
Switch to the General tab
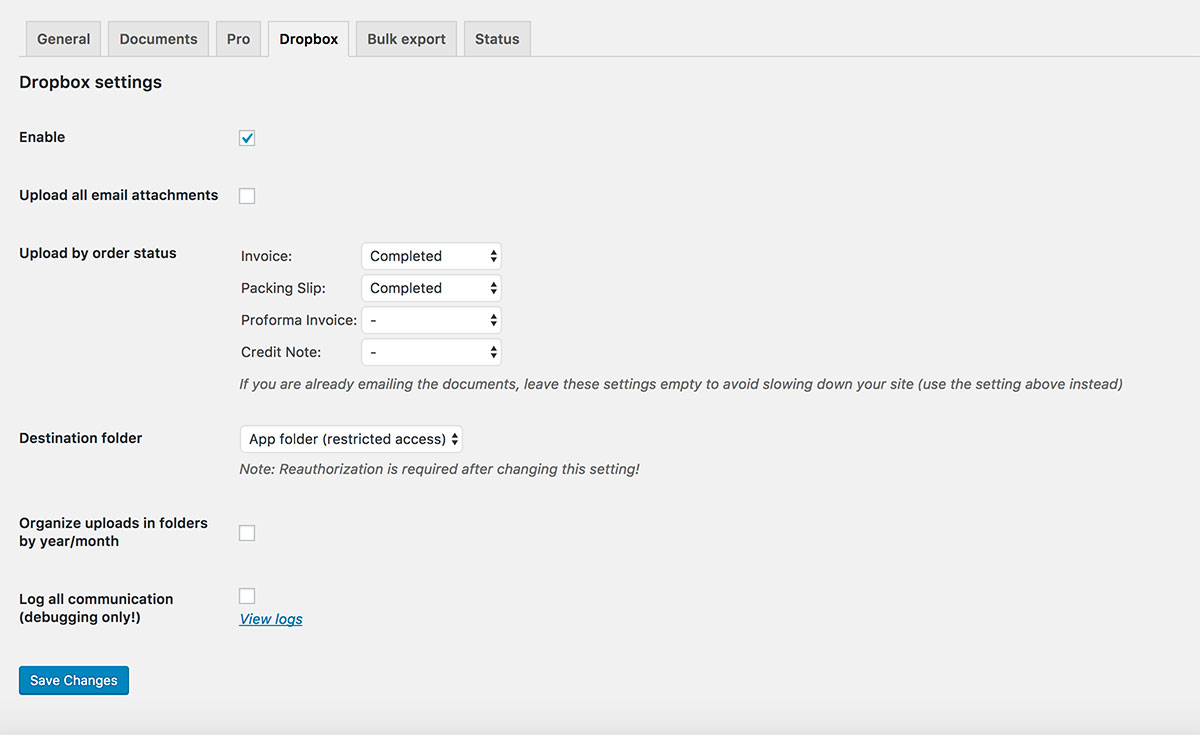pyautogui.click(x=64, y=39)
